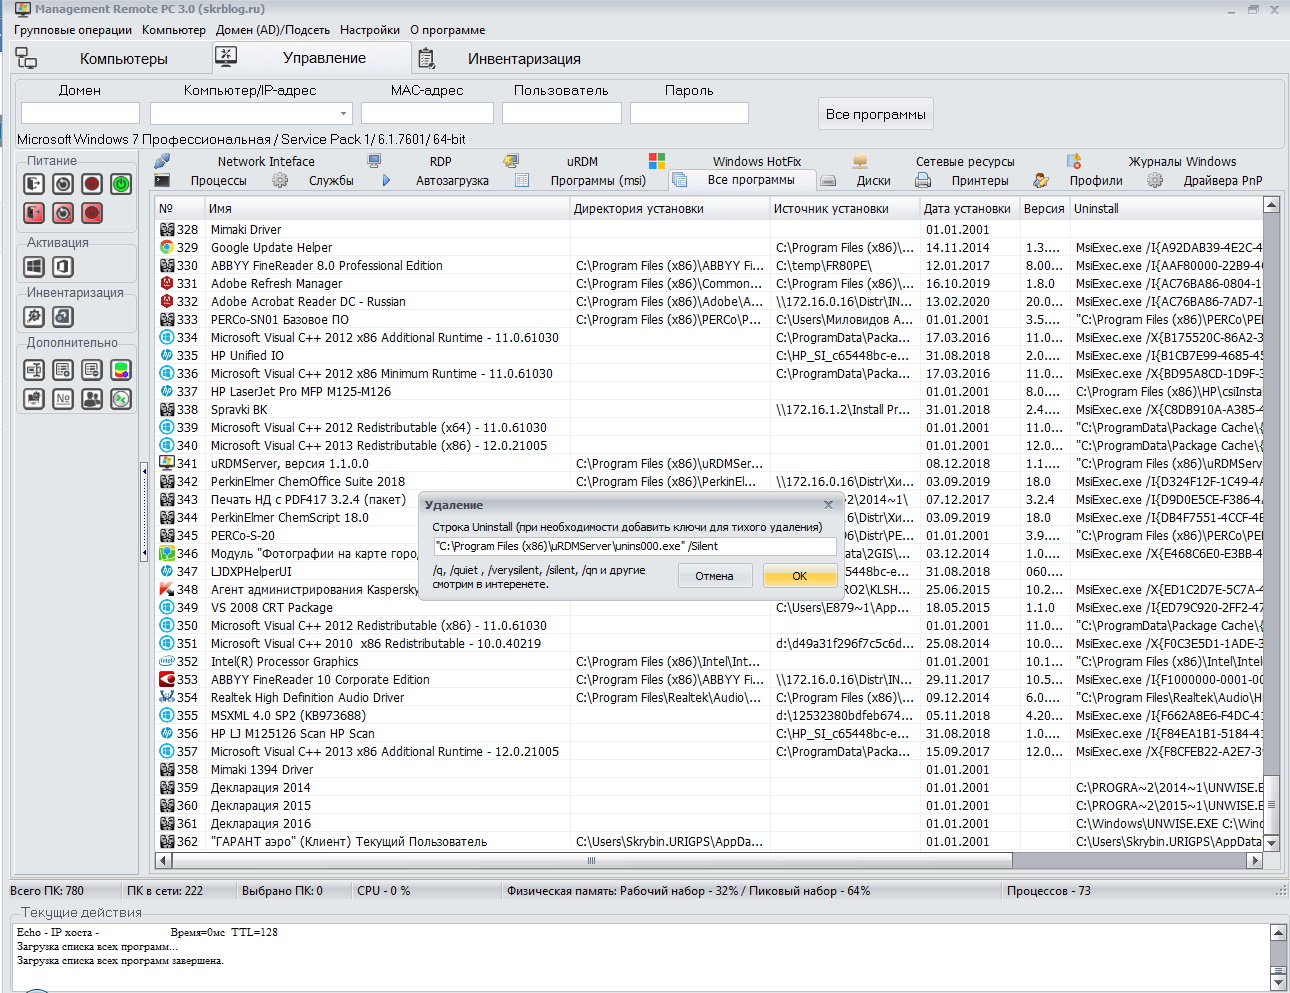The width and height of the screenshot is (1290, 993).
Task: Open the Компьютер menu
Action: (174, 30)
